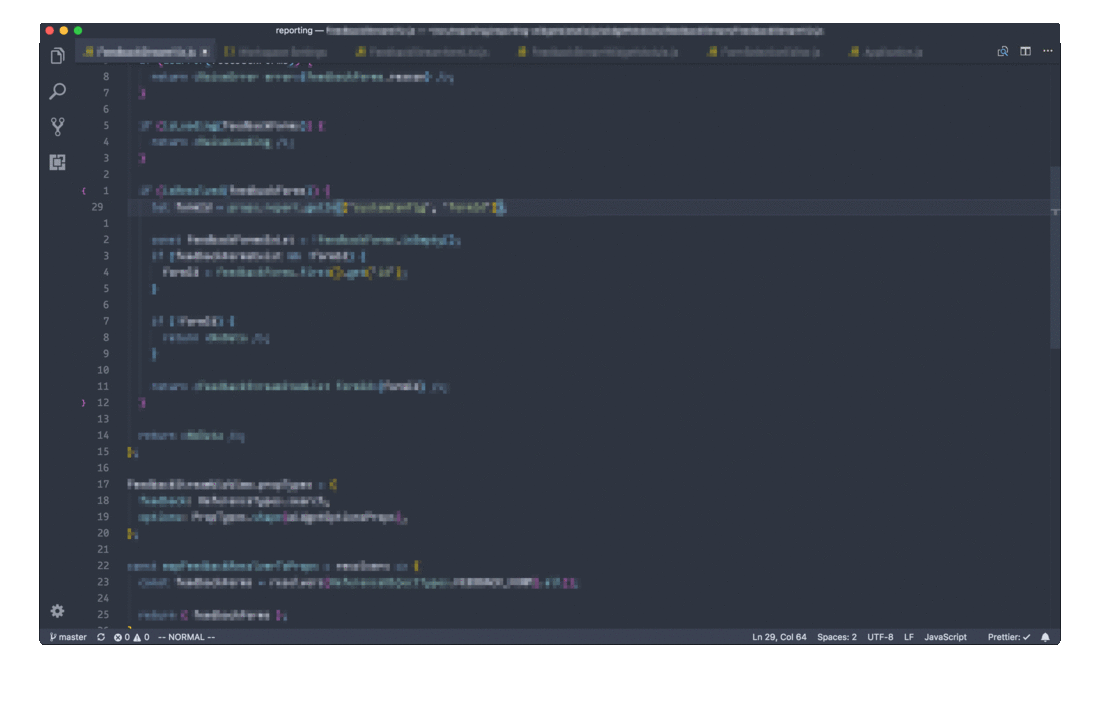Toggle the editor layout icon near top right
The width and height of the screenshot is (1100, 701).
[x=1024, y=50]
